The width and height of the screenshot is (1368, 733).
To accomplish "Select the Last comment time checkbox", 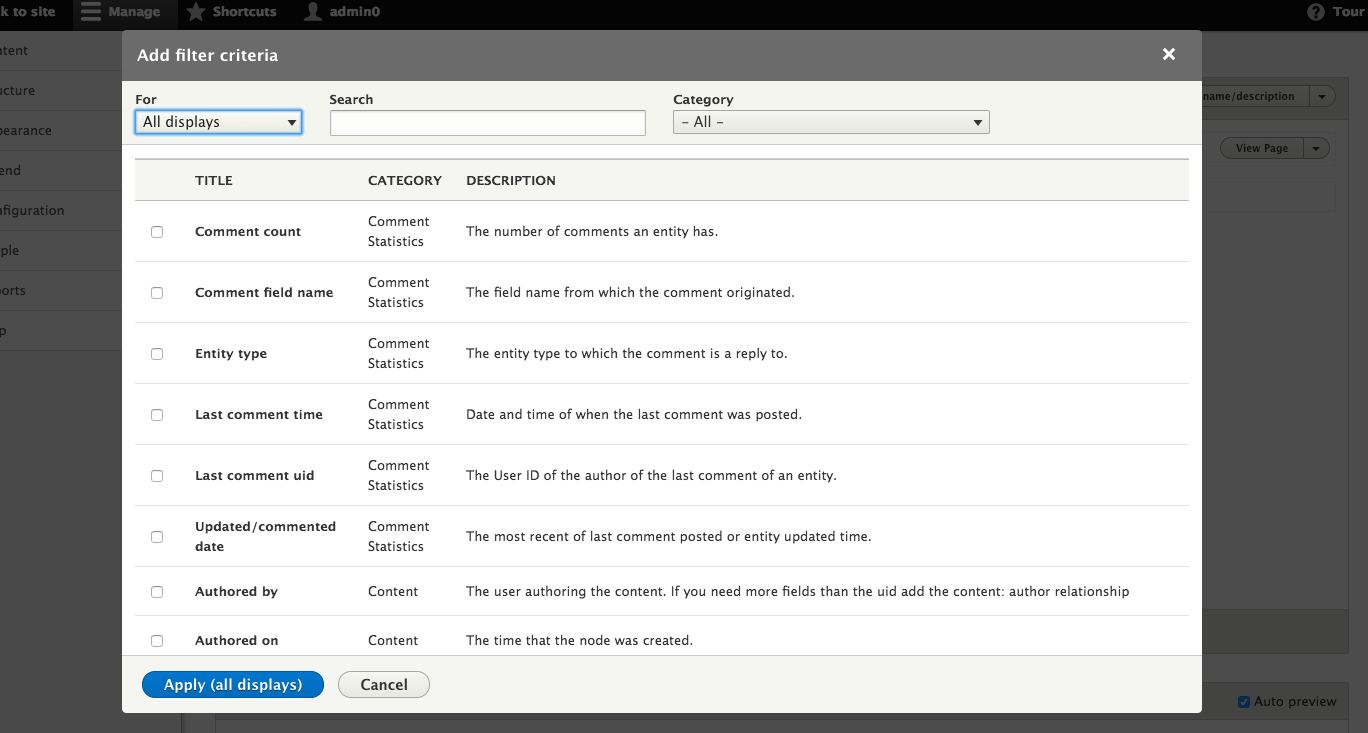I will (x=157, y=415).
